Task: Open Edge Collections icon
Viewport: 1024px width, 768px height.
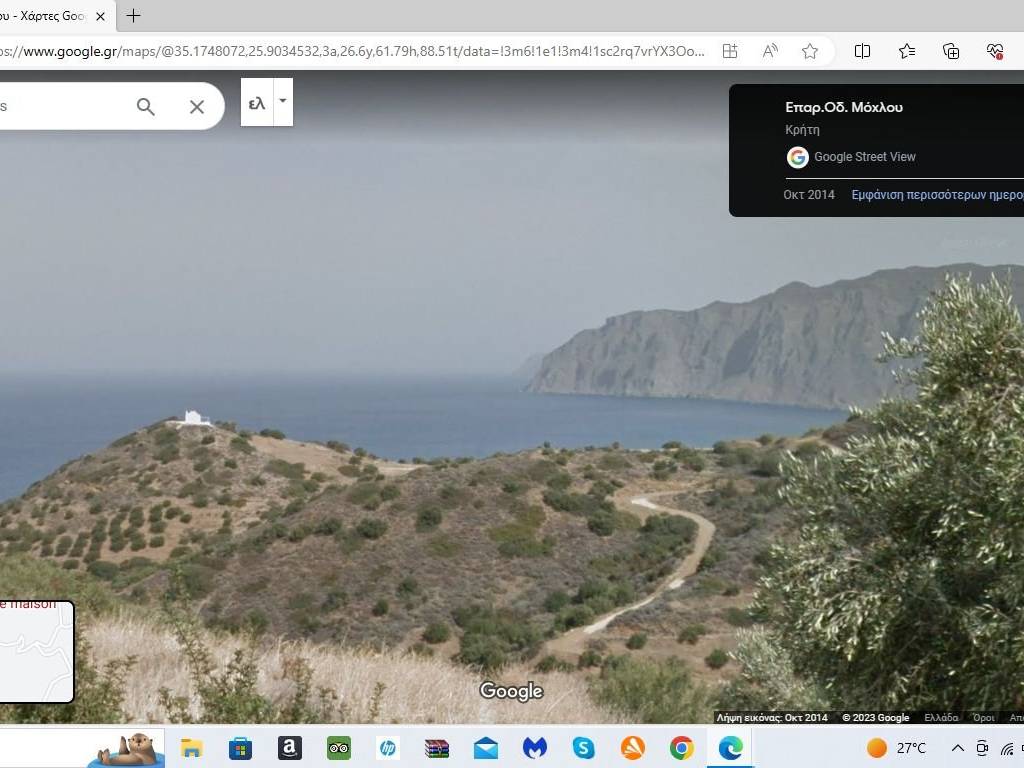Action: click(x=951, y=51)
